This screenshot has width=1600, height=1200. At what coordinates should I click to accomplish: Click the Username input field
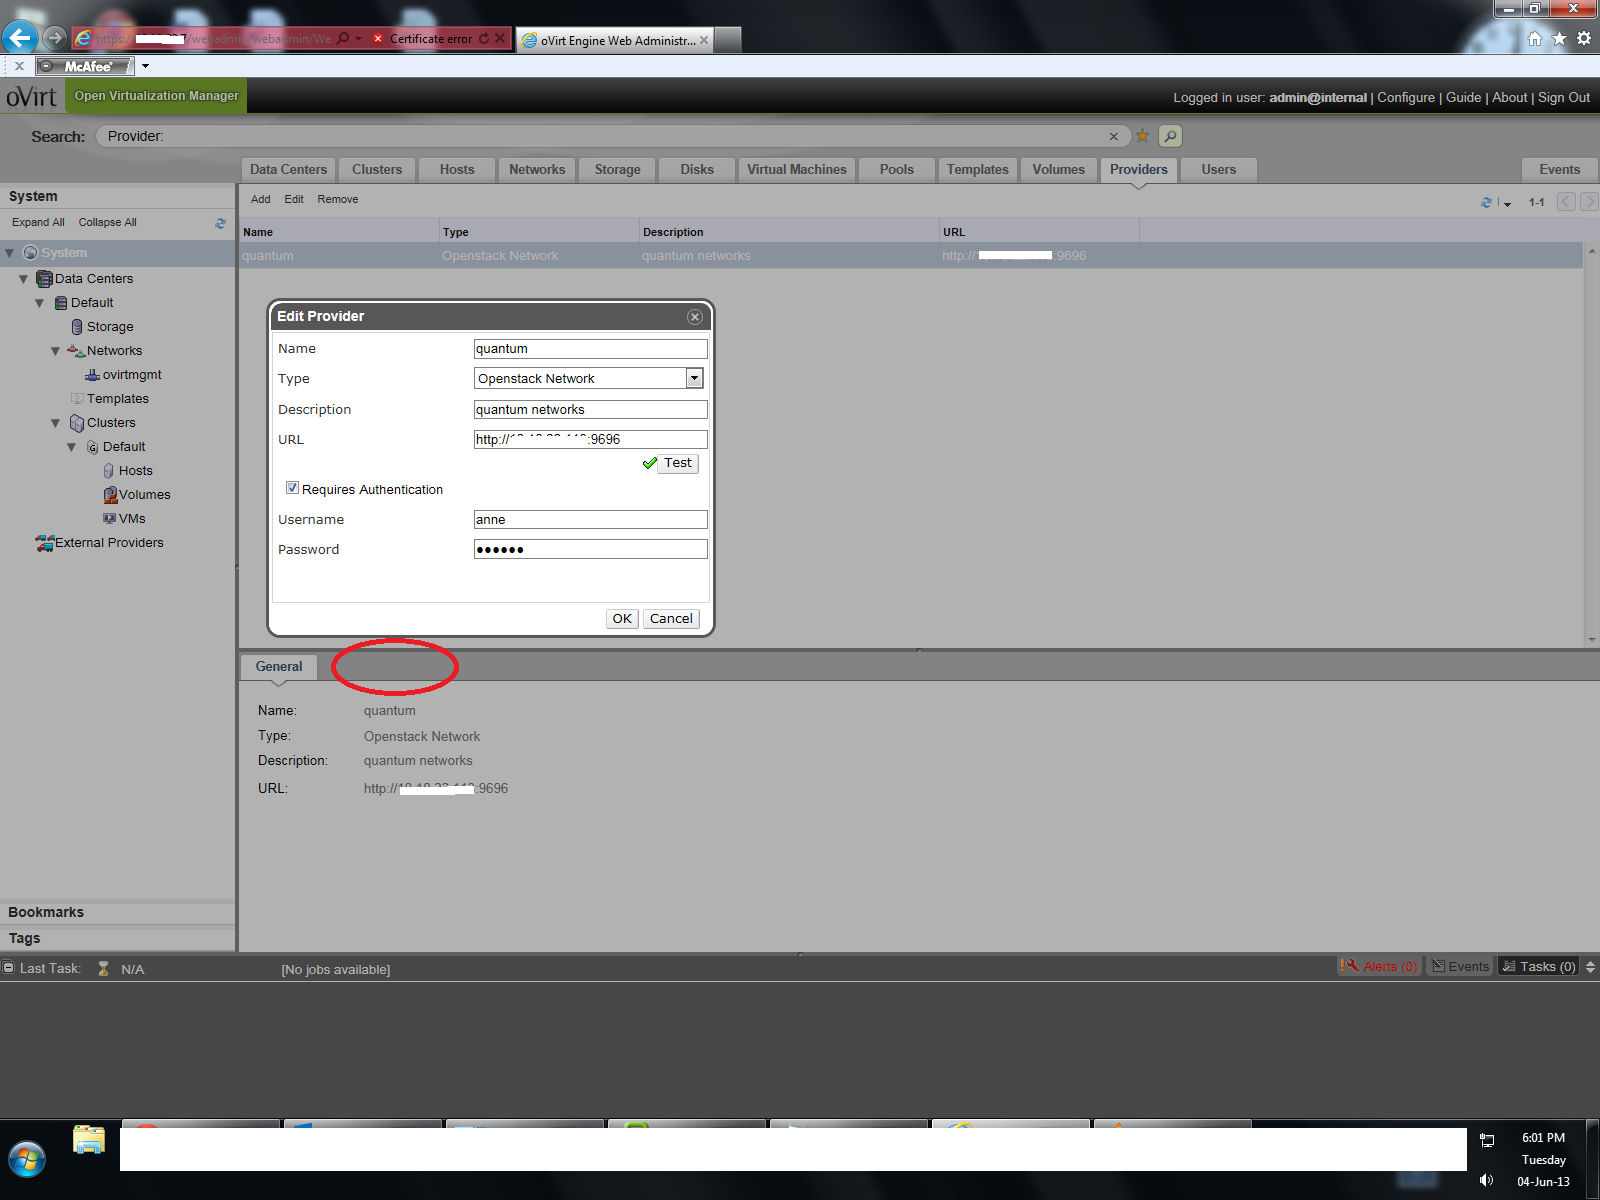[590, 520]
